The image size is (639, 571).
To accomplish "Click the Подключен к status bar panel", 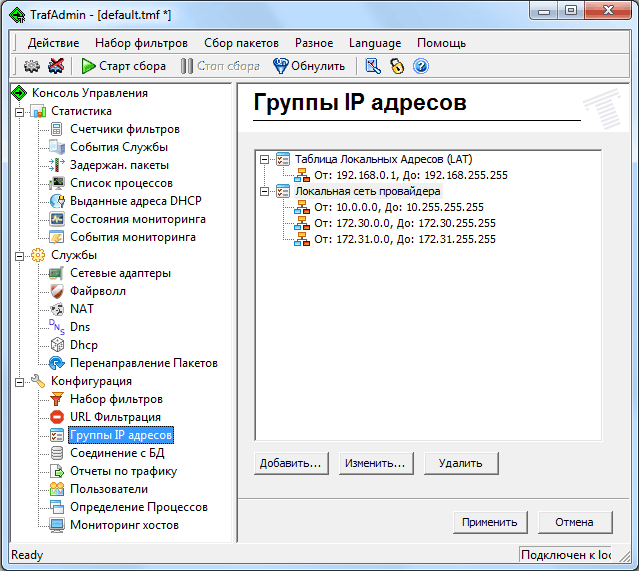I will 566,555.
